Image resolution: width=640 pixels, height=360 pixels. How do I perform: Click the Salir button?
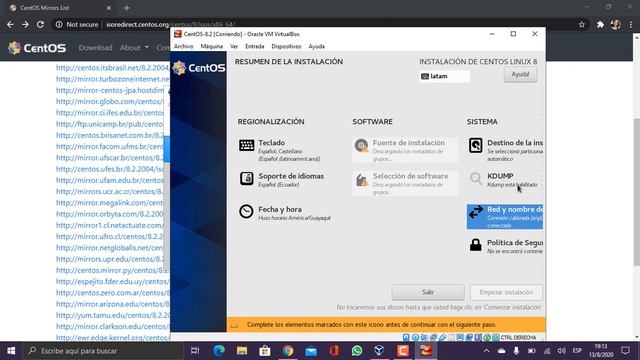[x=428, y=292]
